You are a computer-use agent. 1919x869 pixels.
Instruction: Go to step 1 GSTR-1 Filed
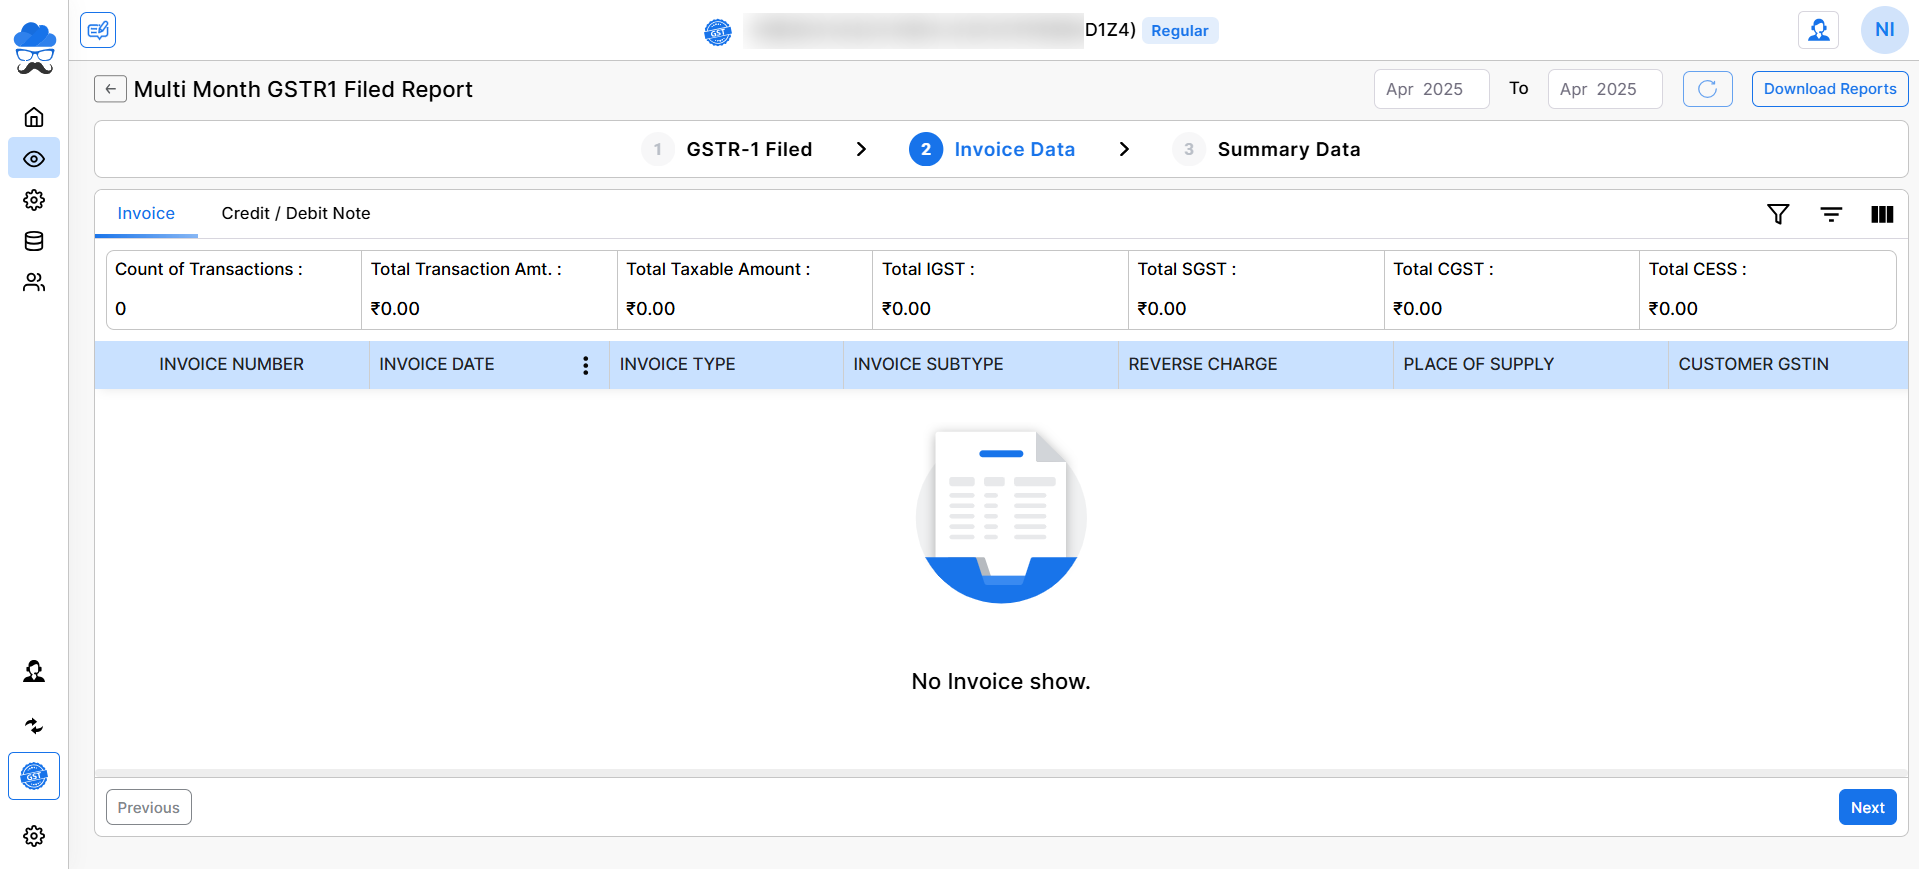pyautogui.click(x=727, y=149)
